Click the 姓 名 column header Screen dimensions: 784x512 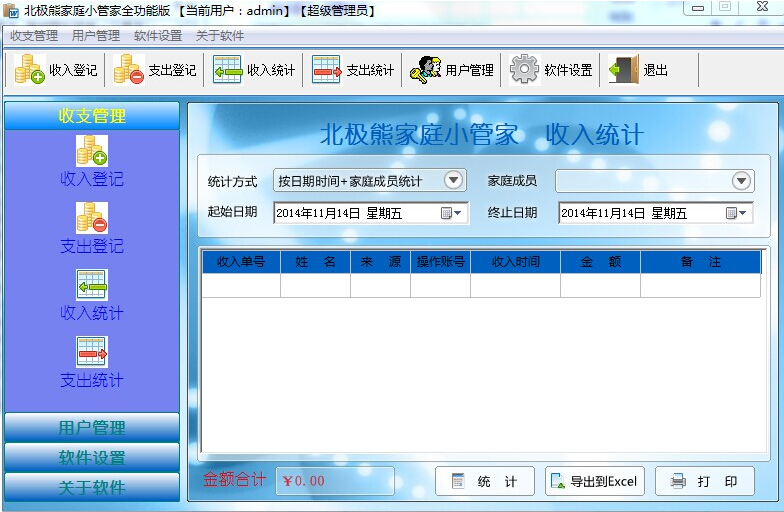tap(316, 262)
